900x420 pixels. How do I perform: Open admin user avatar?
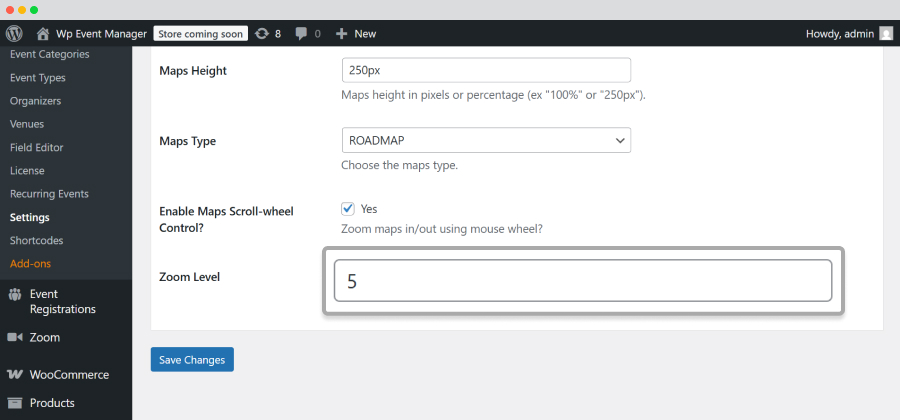(886, 34)
